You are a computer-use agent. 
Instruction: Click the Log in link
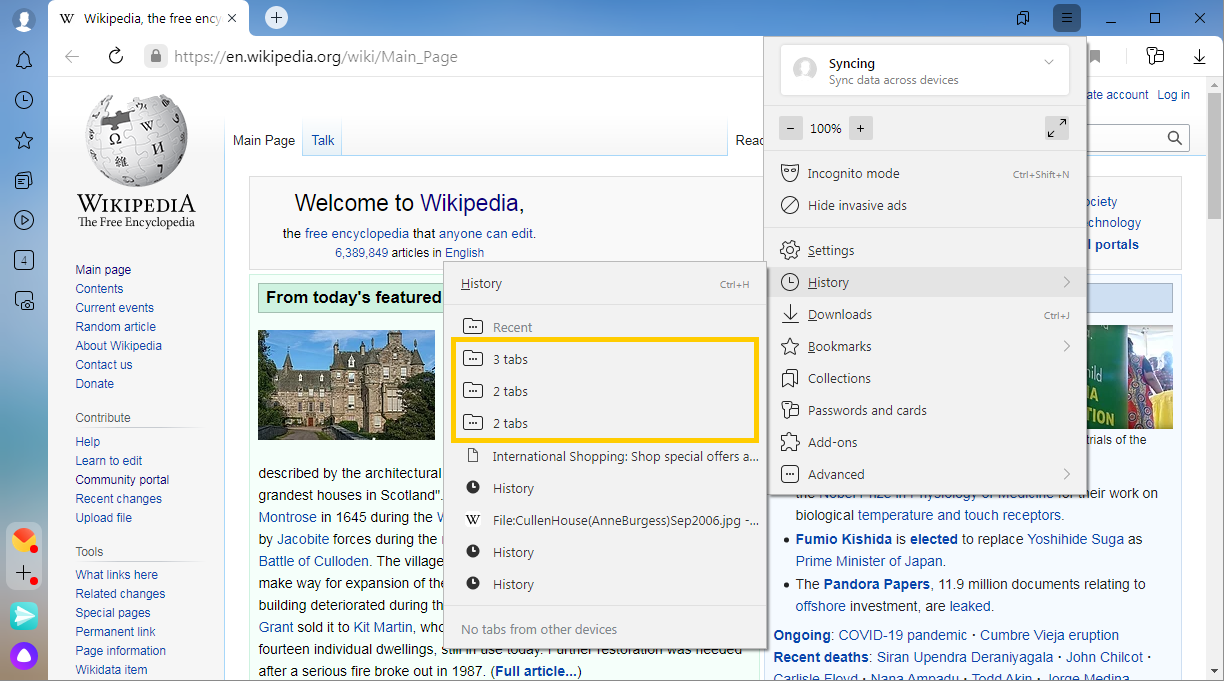1173,95
